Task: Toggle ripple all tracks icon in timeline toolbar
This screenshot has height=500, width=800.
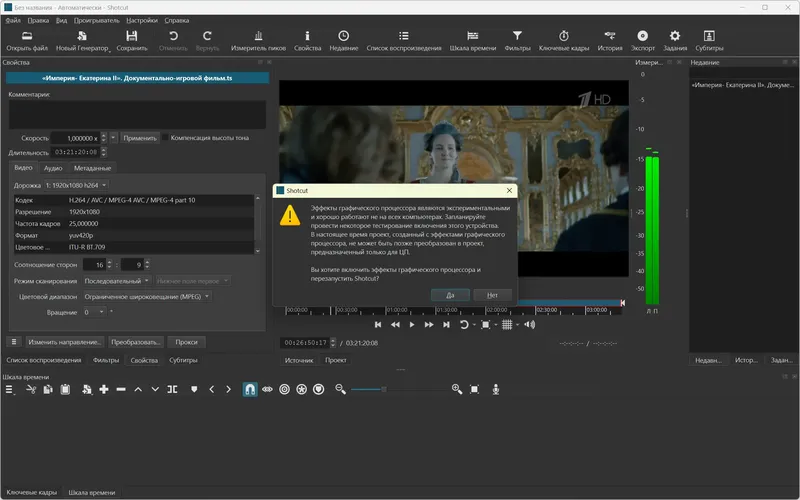Action: click(301, 388)
